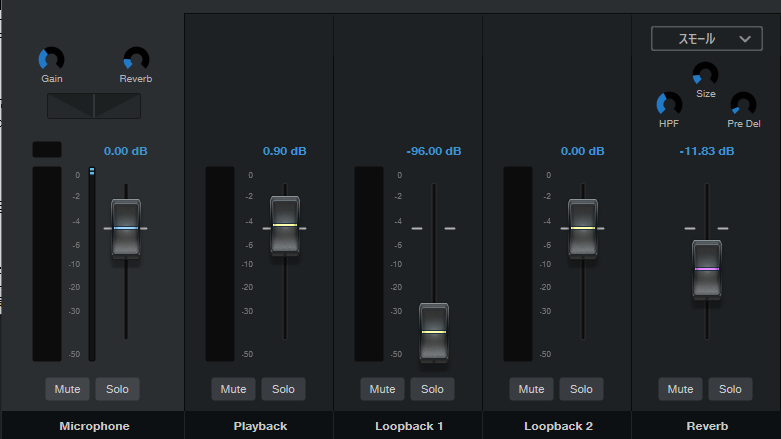Click the Microphone fader handle

point(126,228)
